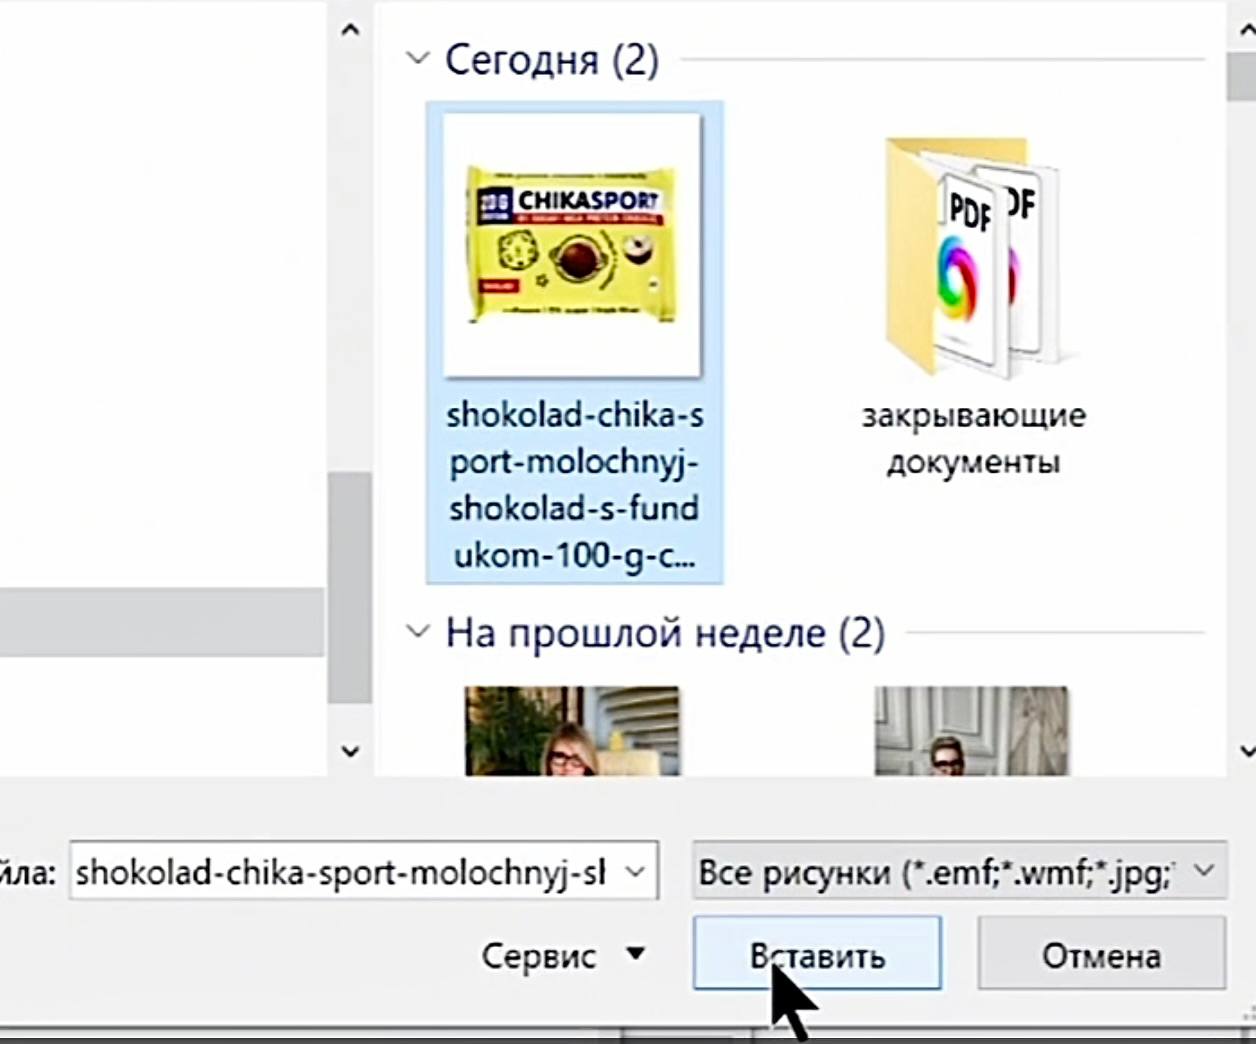The width and height of the screenshot is (1256, 1044).
Task: Click the navigation pane scroll down arrow
Action: (350, 751)
